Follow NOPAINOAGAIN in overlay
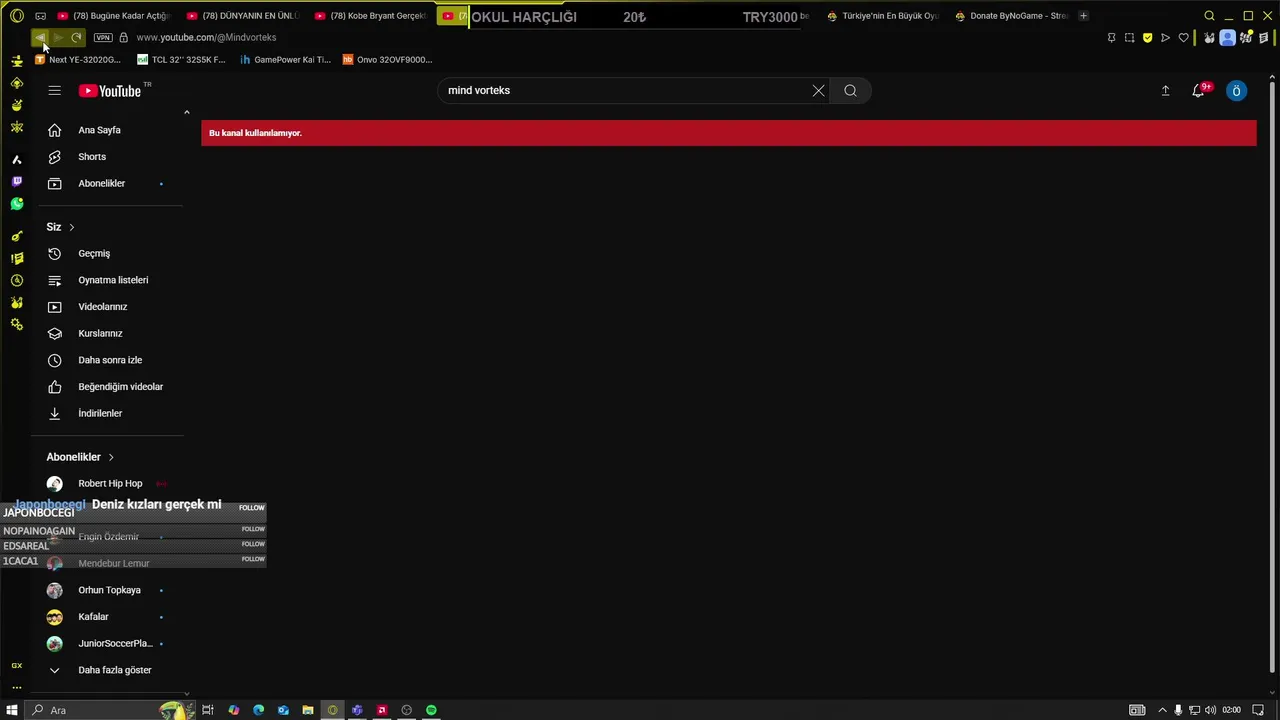 253,529
